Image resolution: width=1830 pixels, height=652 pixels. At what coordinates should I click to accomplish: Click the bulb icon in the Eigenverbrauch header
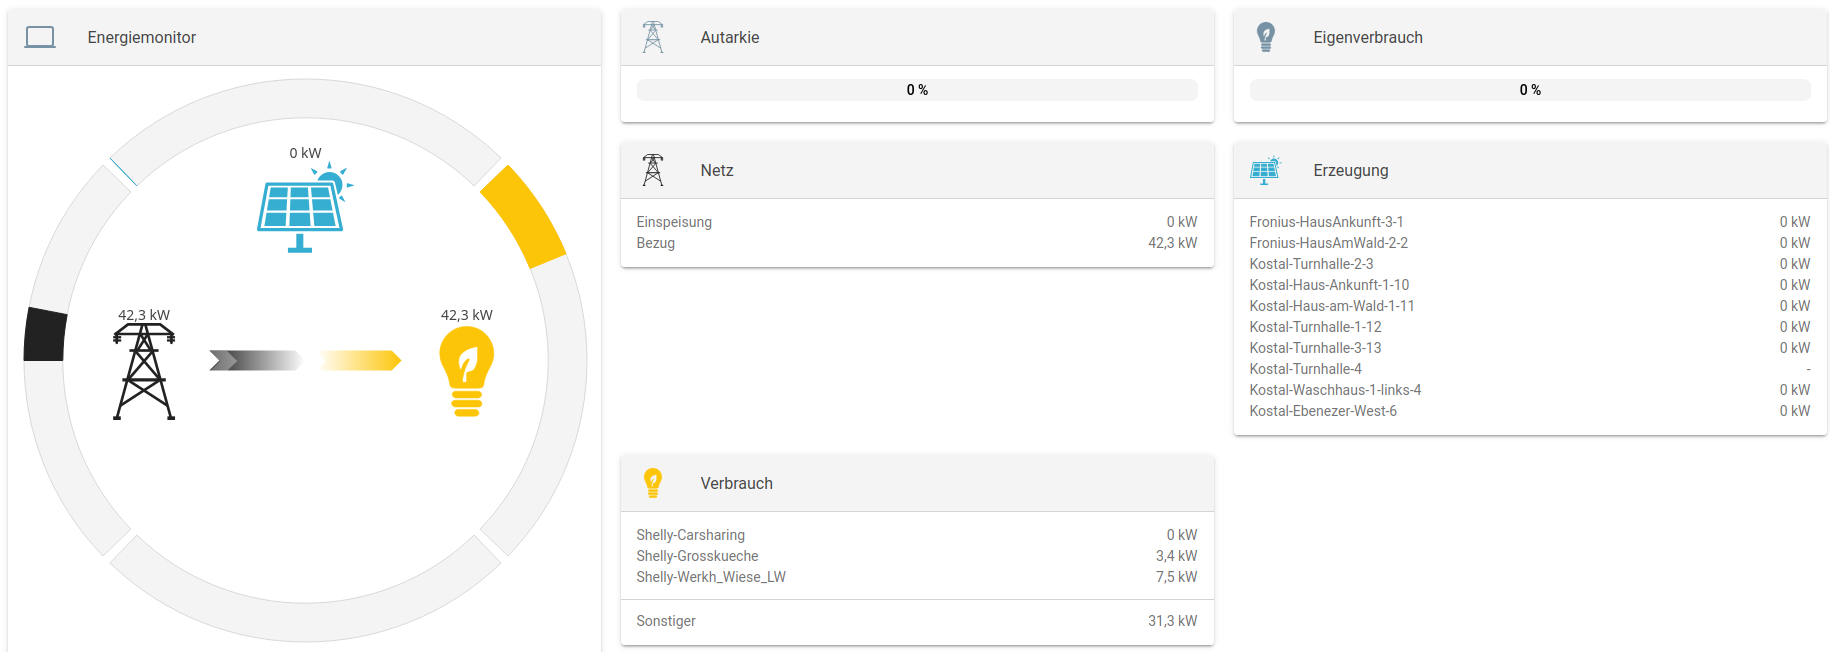tap(1266, 38)
